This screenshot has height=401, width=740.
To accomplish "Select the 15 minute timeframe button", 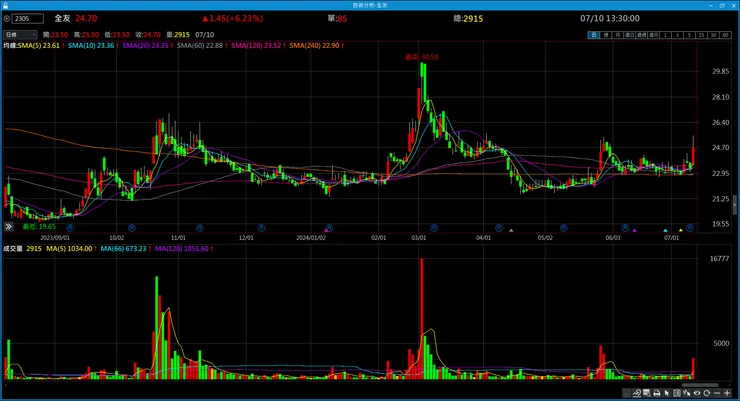I will pyautogui.click(x=701, y=35).
